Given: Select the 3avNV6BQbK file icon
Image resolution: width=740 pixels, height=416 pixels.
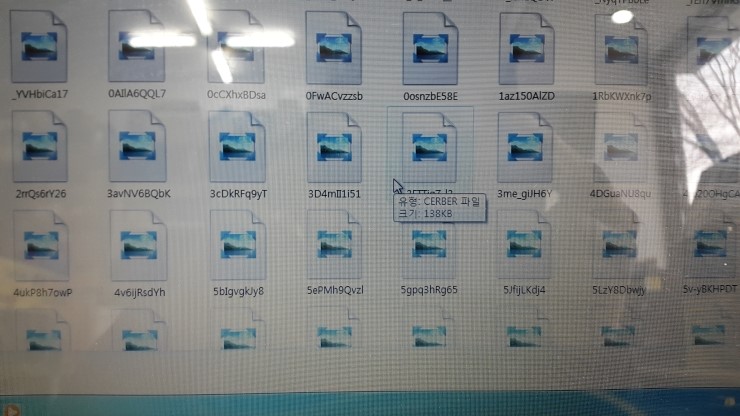Looking at the screenshot, I should pyautogui.click(x=138, y=146).
